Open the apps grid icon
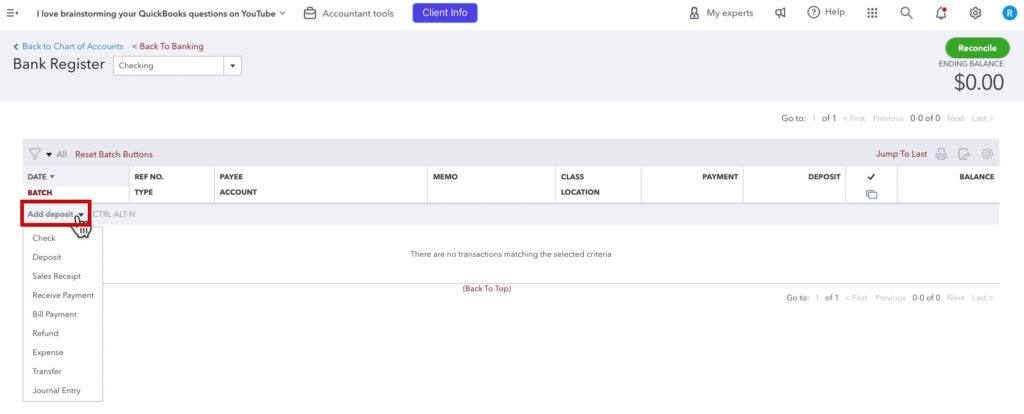This screenshot has width=1024, height=414. [872, 13]
